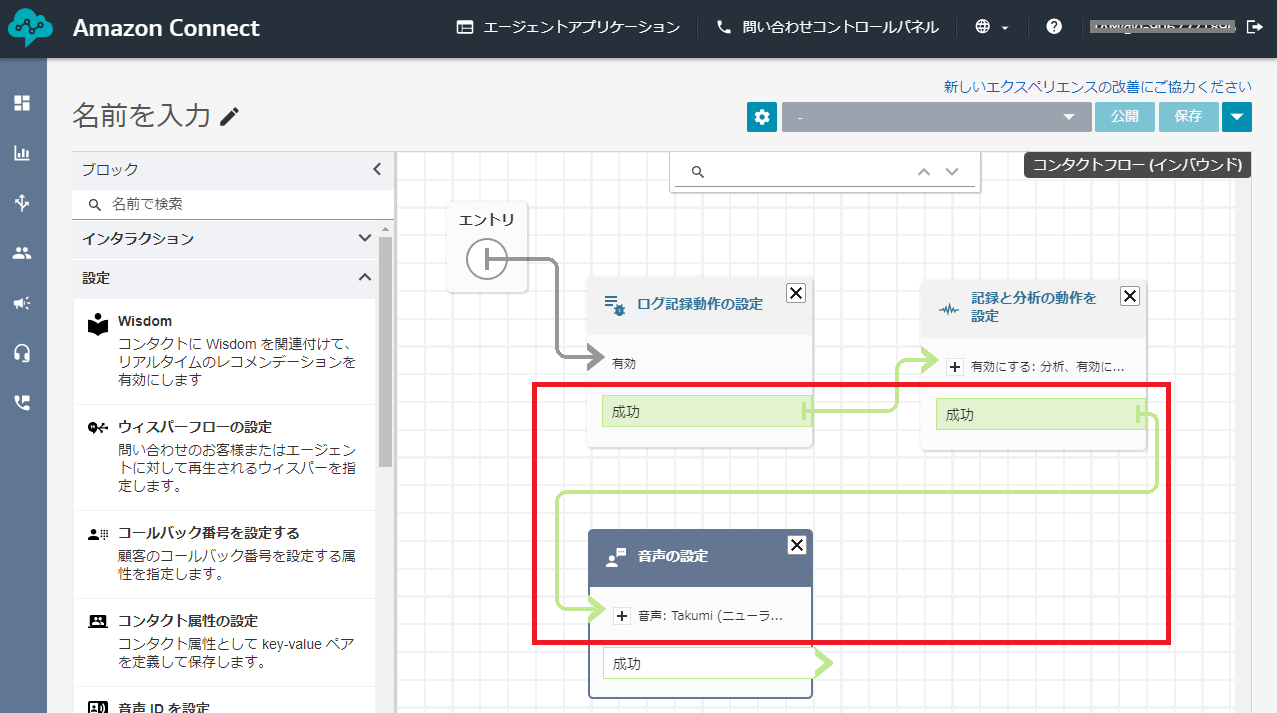Click the 名前で検索 block search field

pos(232,204)
